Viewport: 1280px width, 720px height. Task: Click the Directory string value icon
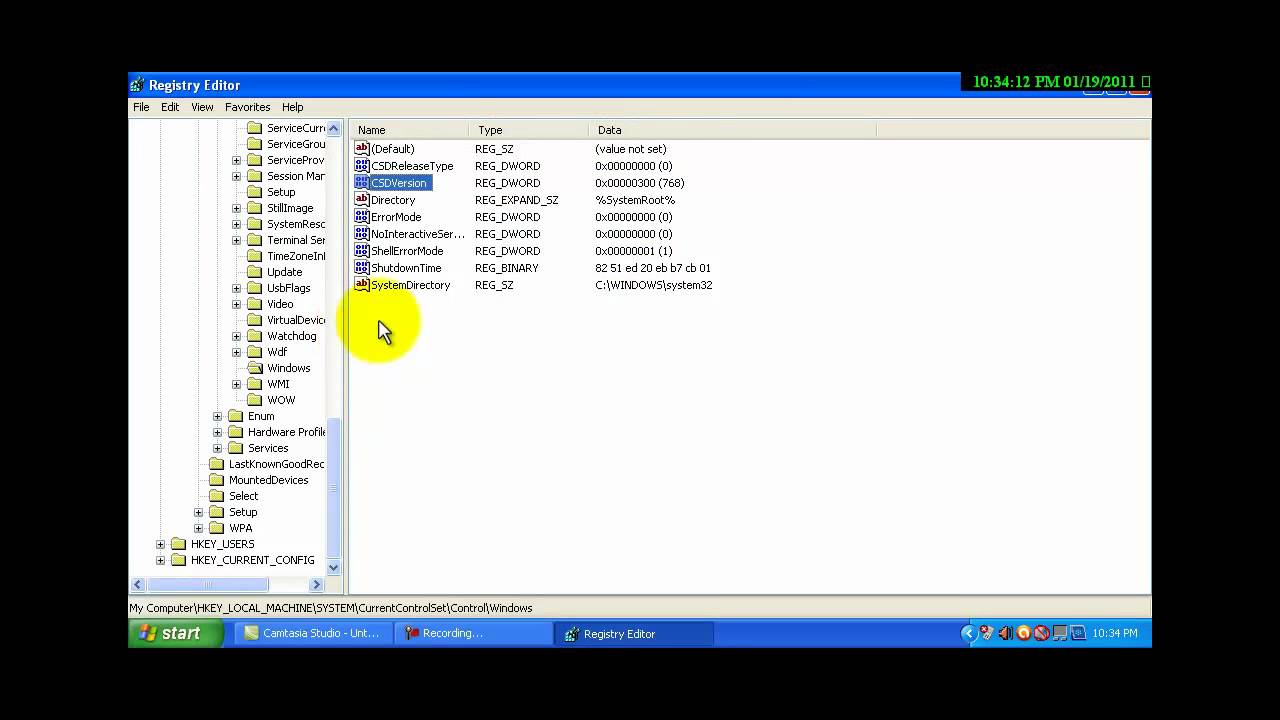coord(362,200)
